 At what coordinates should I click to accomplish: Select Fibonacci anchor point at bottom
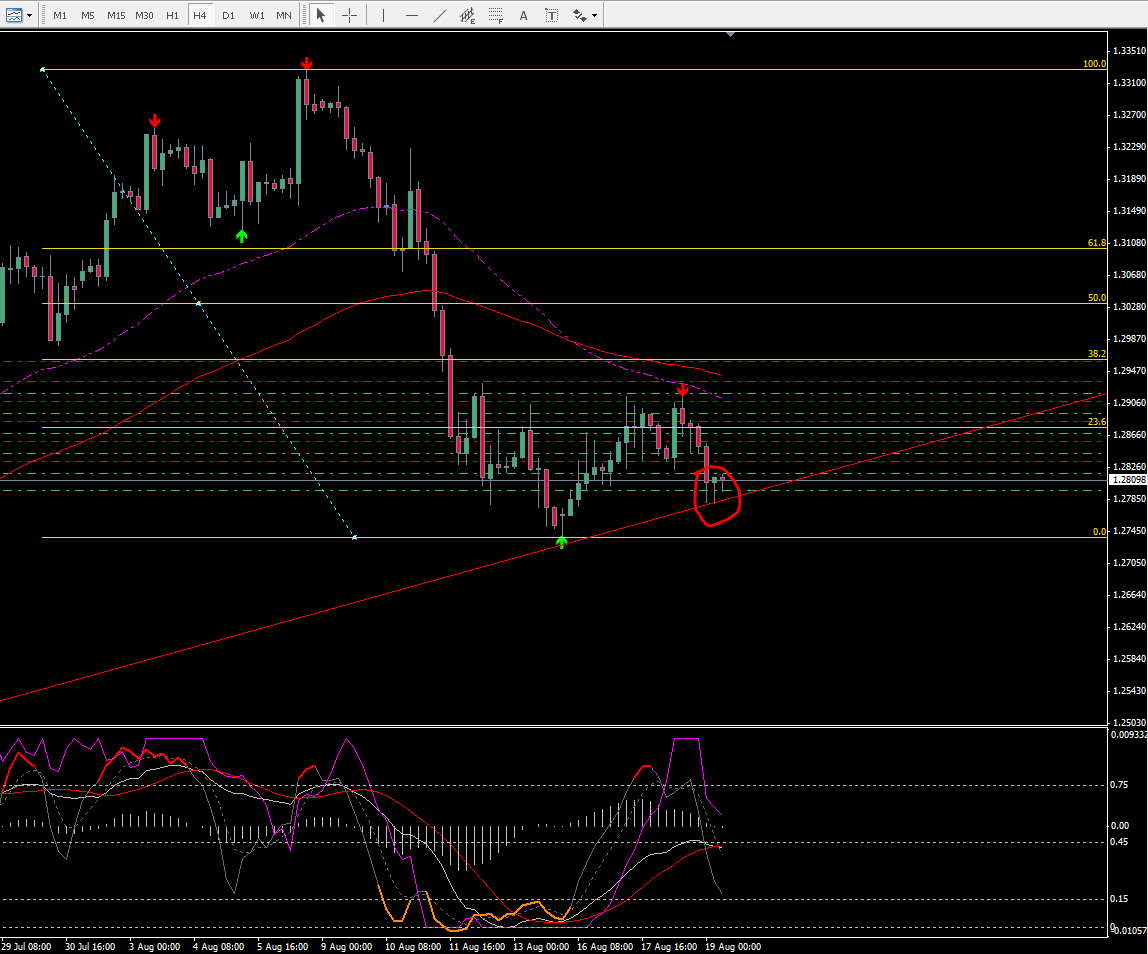(355, 537)
